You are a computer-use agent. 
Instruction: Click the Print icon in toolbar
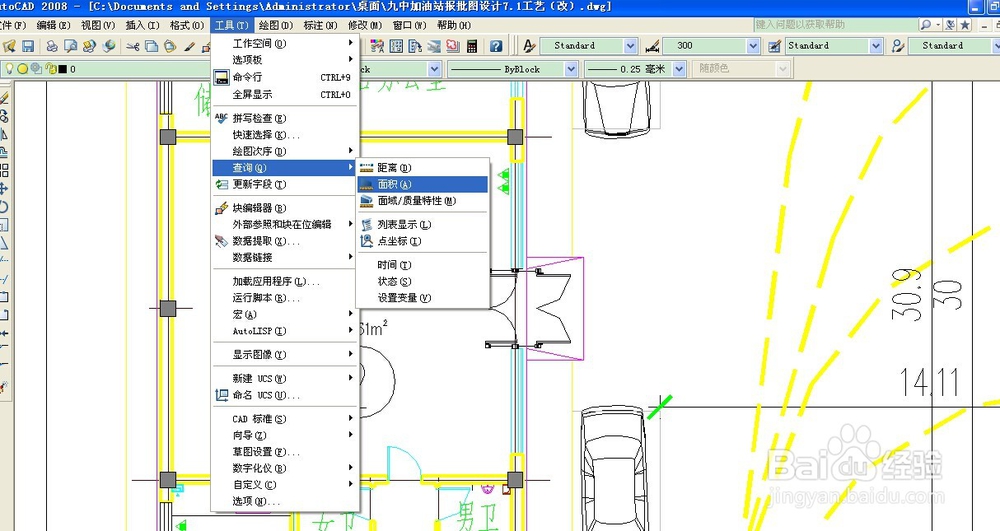click(52, 46)
